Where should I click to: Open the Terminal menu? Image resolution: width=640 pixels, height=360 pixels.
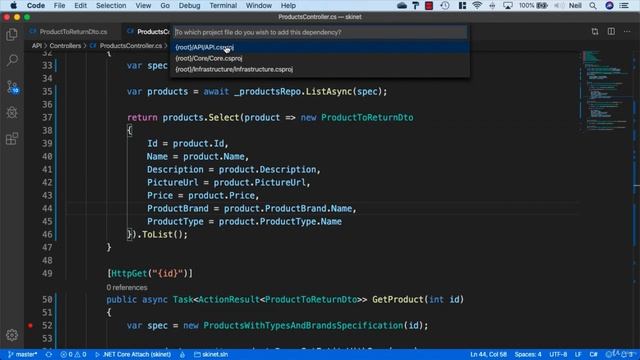point(223,5)
